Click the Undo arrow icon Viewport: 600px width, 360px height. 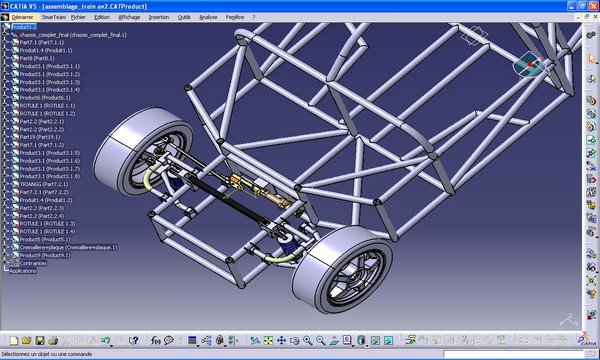point(106,340)
